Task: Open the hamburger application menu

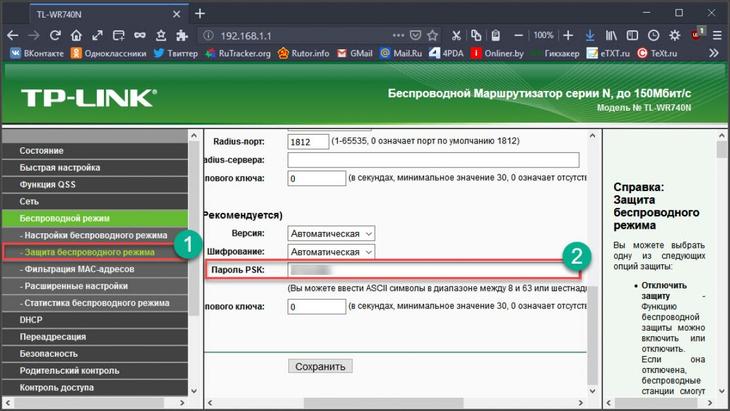Action: click(x=717, y=35)
